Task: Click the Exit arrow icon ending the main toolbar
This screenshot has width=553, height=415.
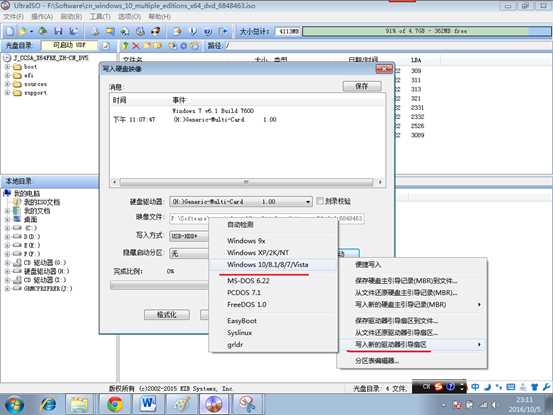Action: tap(224, 31)
